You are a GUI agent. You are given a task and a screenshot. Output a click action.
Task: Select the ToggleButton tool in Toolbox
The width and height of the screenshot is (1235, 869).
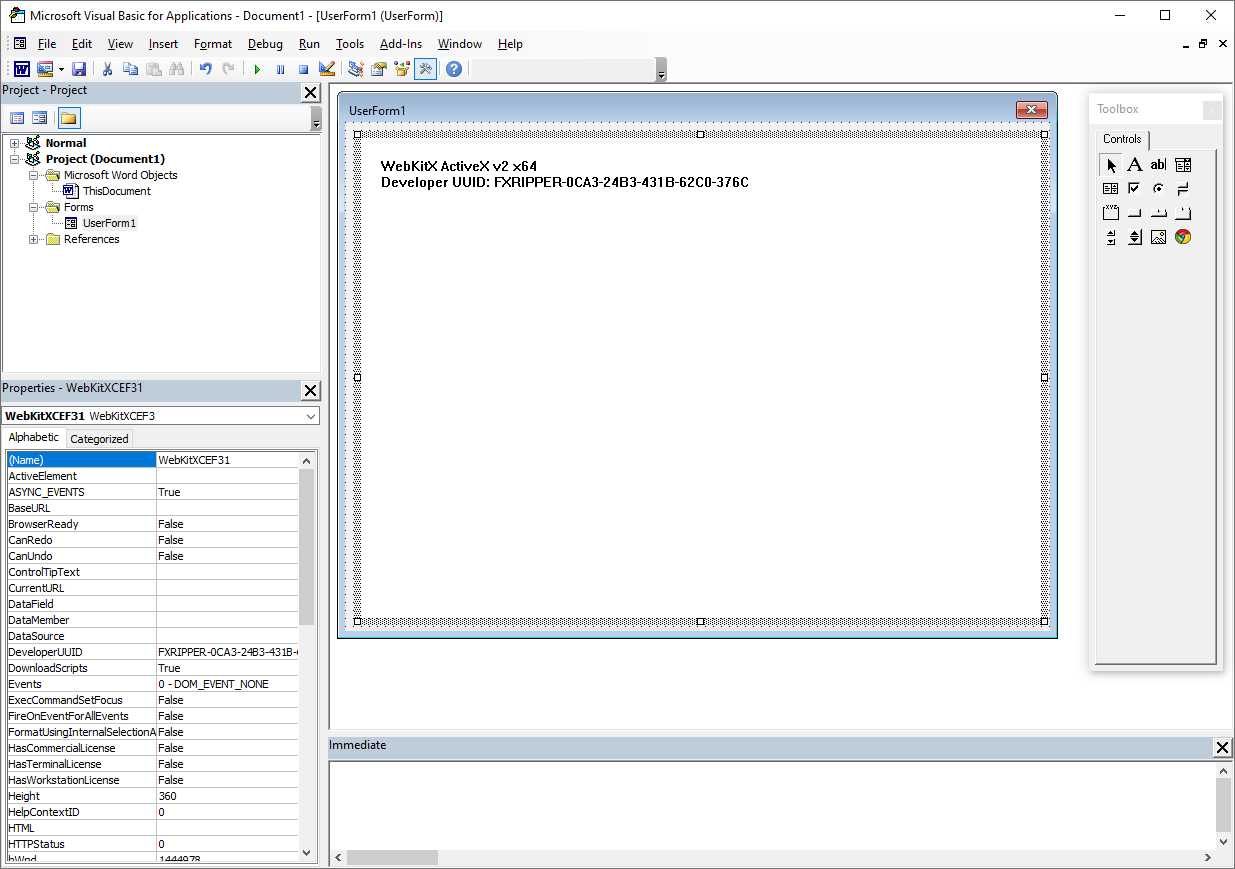click(x=1183, y=189)
